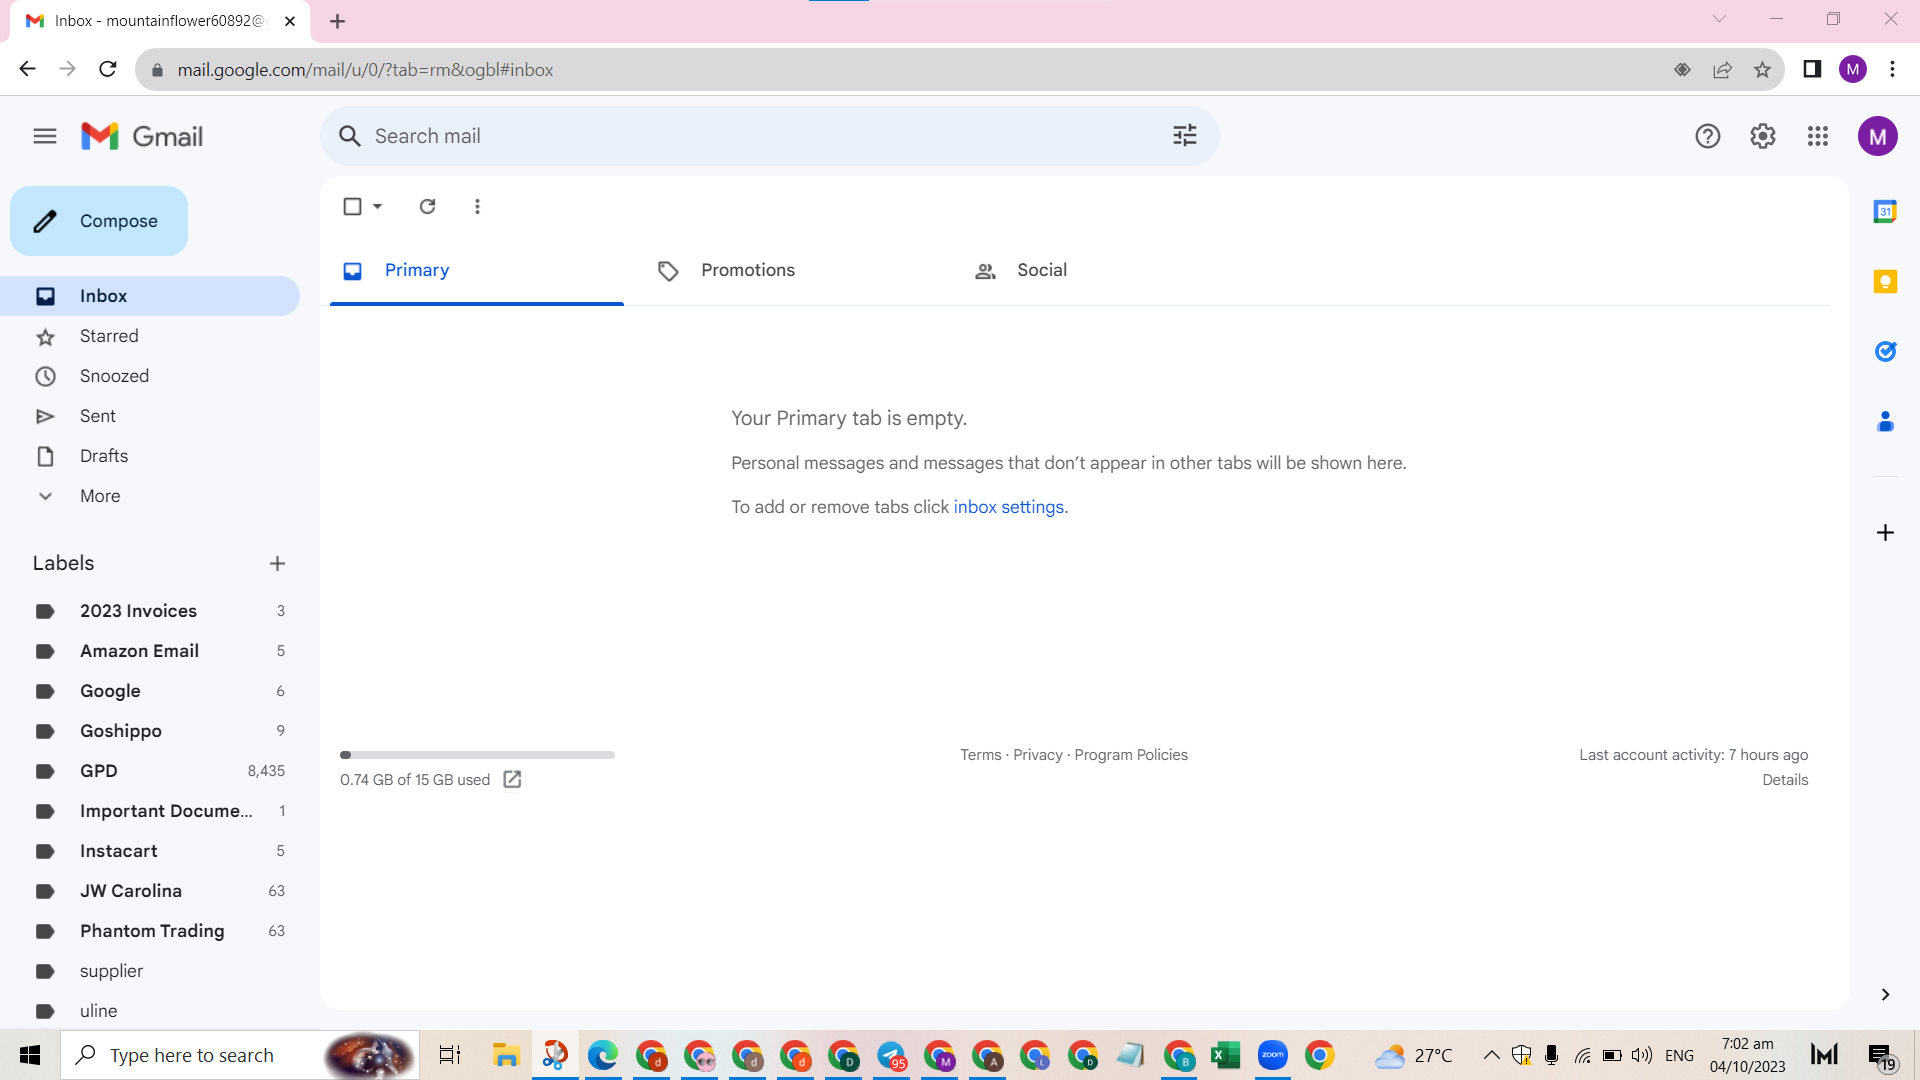Open Terms link
The image size is (1920, 1080).
pos(980,755)
